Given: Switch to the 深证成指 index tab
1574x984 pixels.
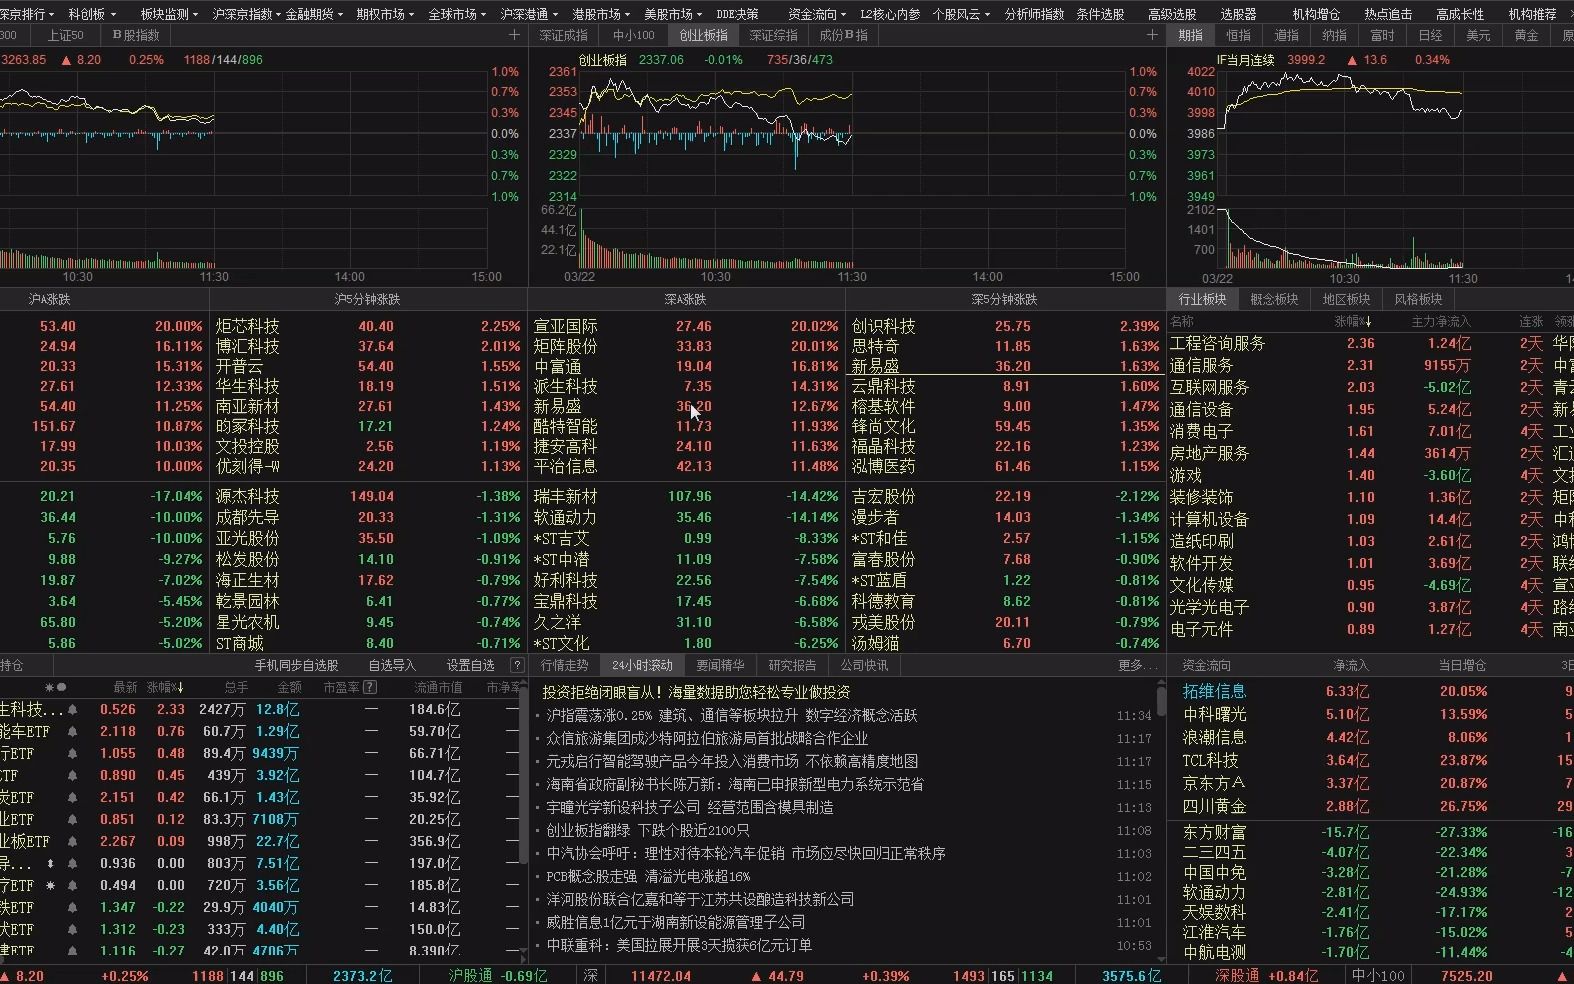Looking at the screenshot, I should click(x=564, y=35).
